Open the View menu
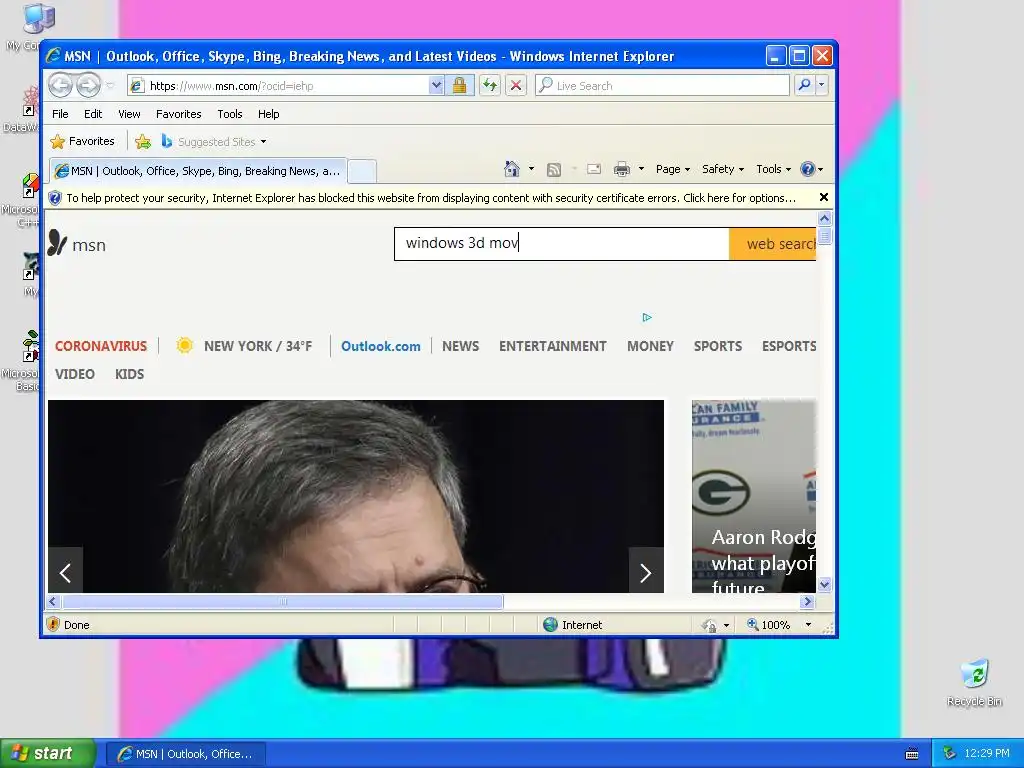Screen dimensions: 1024x768 pos(129,114)
